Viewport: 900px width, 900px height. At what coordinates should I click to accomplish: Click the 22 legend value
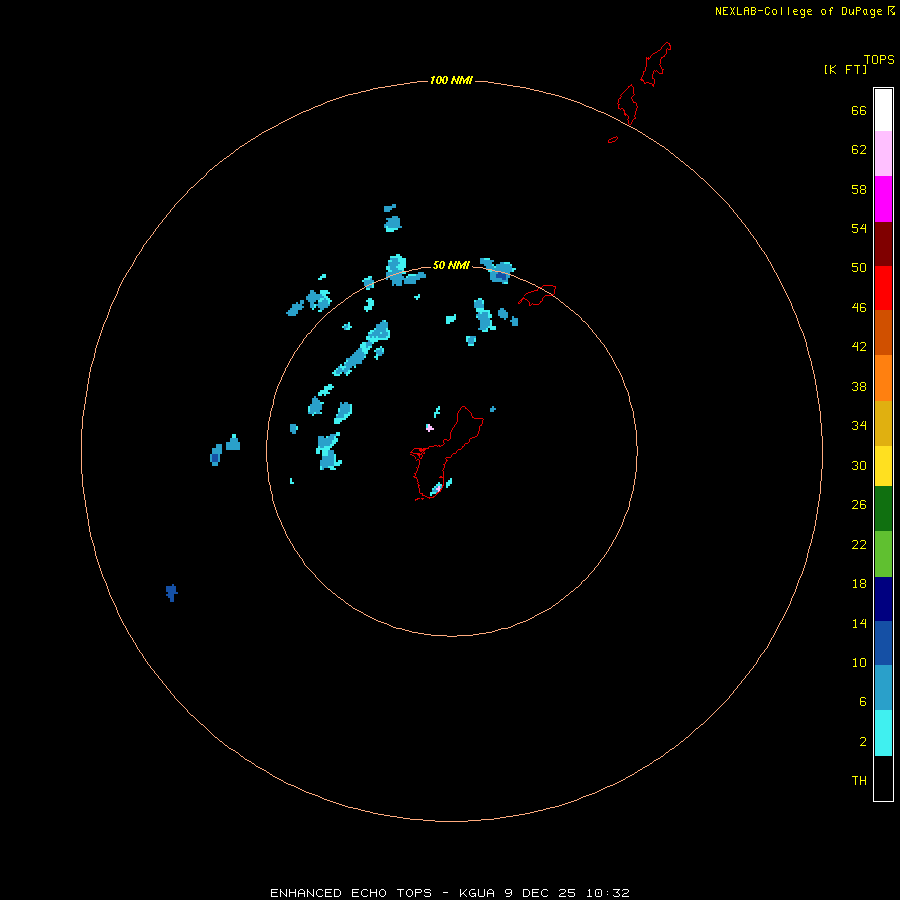[x=859, y=545]
